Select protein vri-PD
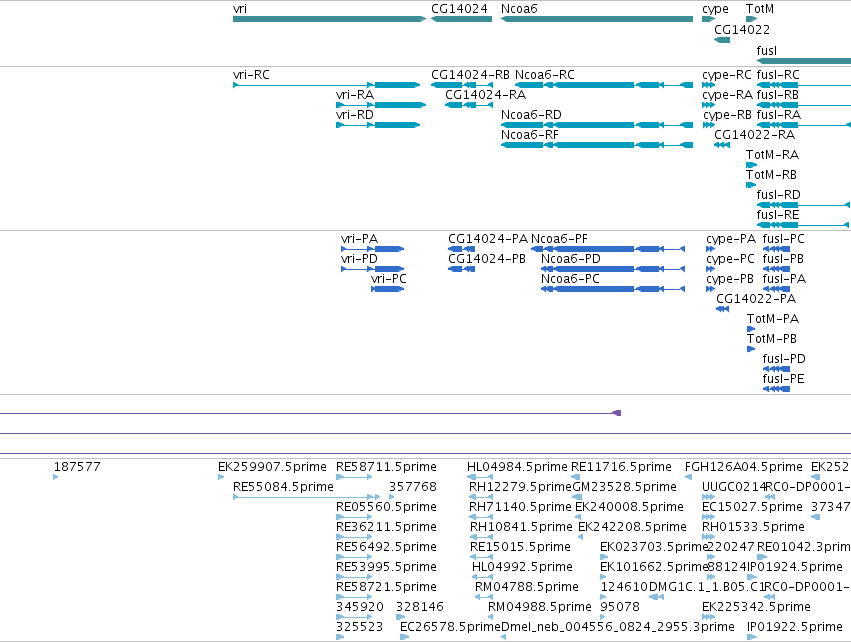 click(x=372, y=269)
